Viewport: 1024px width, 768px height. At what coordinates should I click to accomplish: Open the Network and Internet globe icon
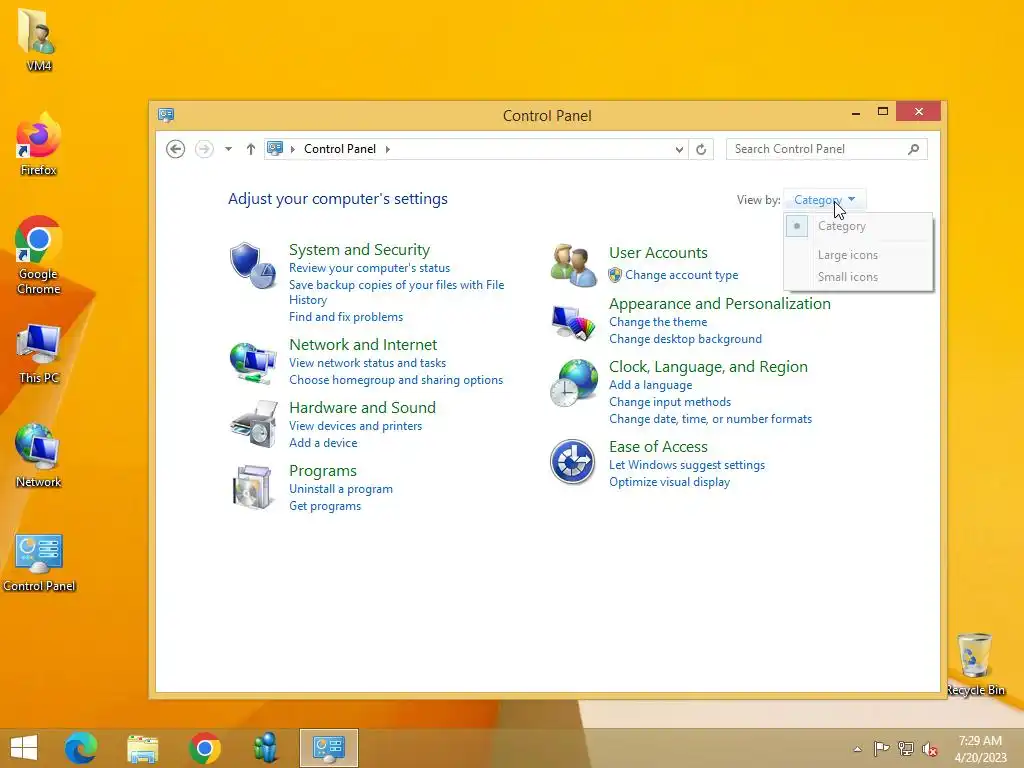click(253, 362)
